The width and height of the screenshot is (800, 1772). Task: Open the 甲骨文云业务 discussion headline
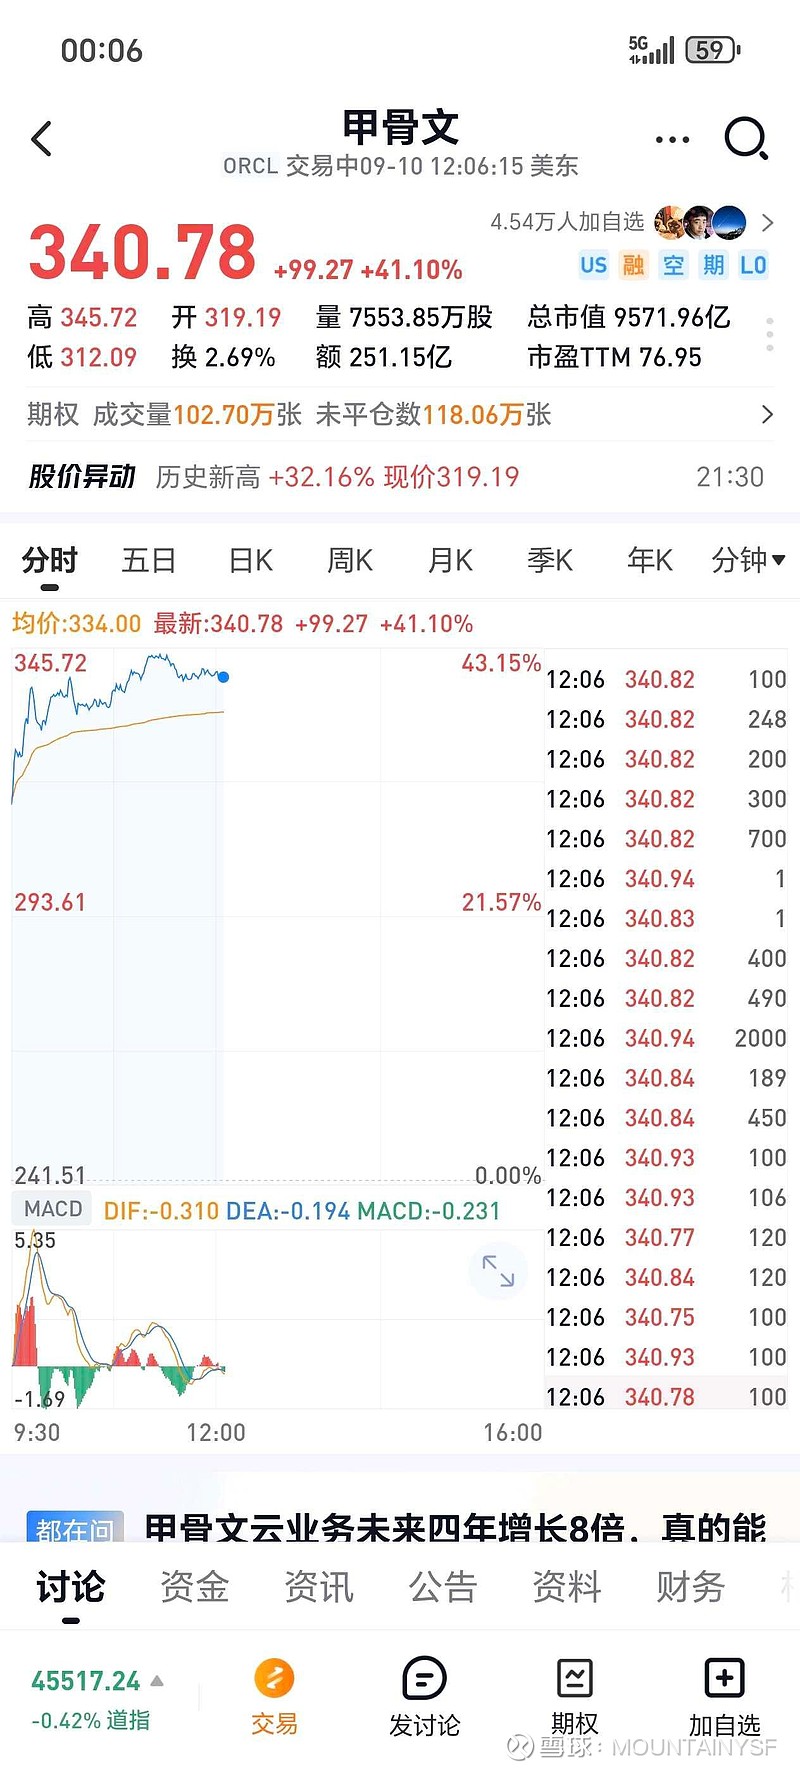455,1528
